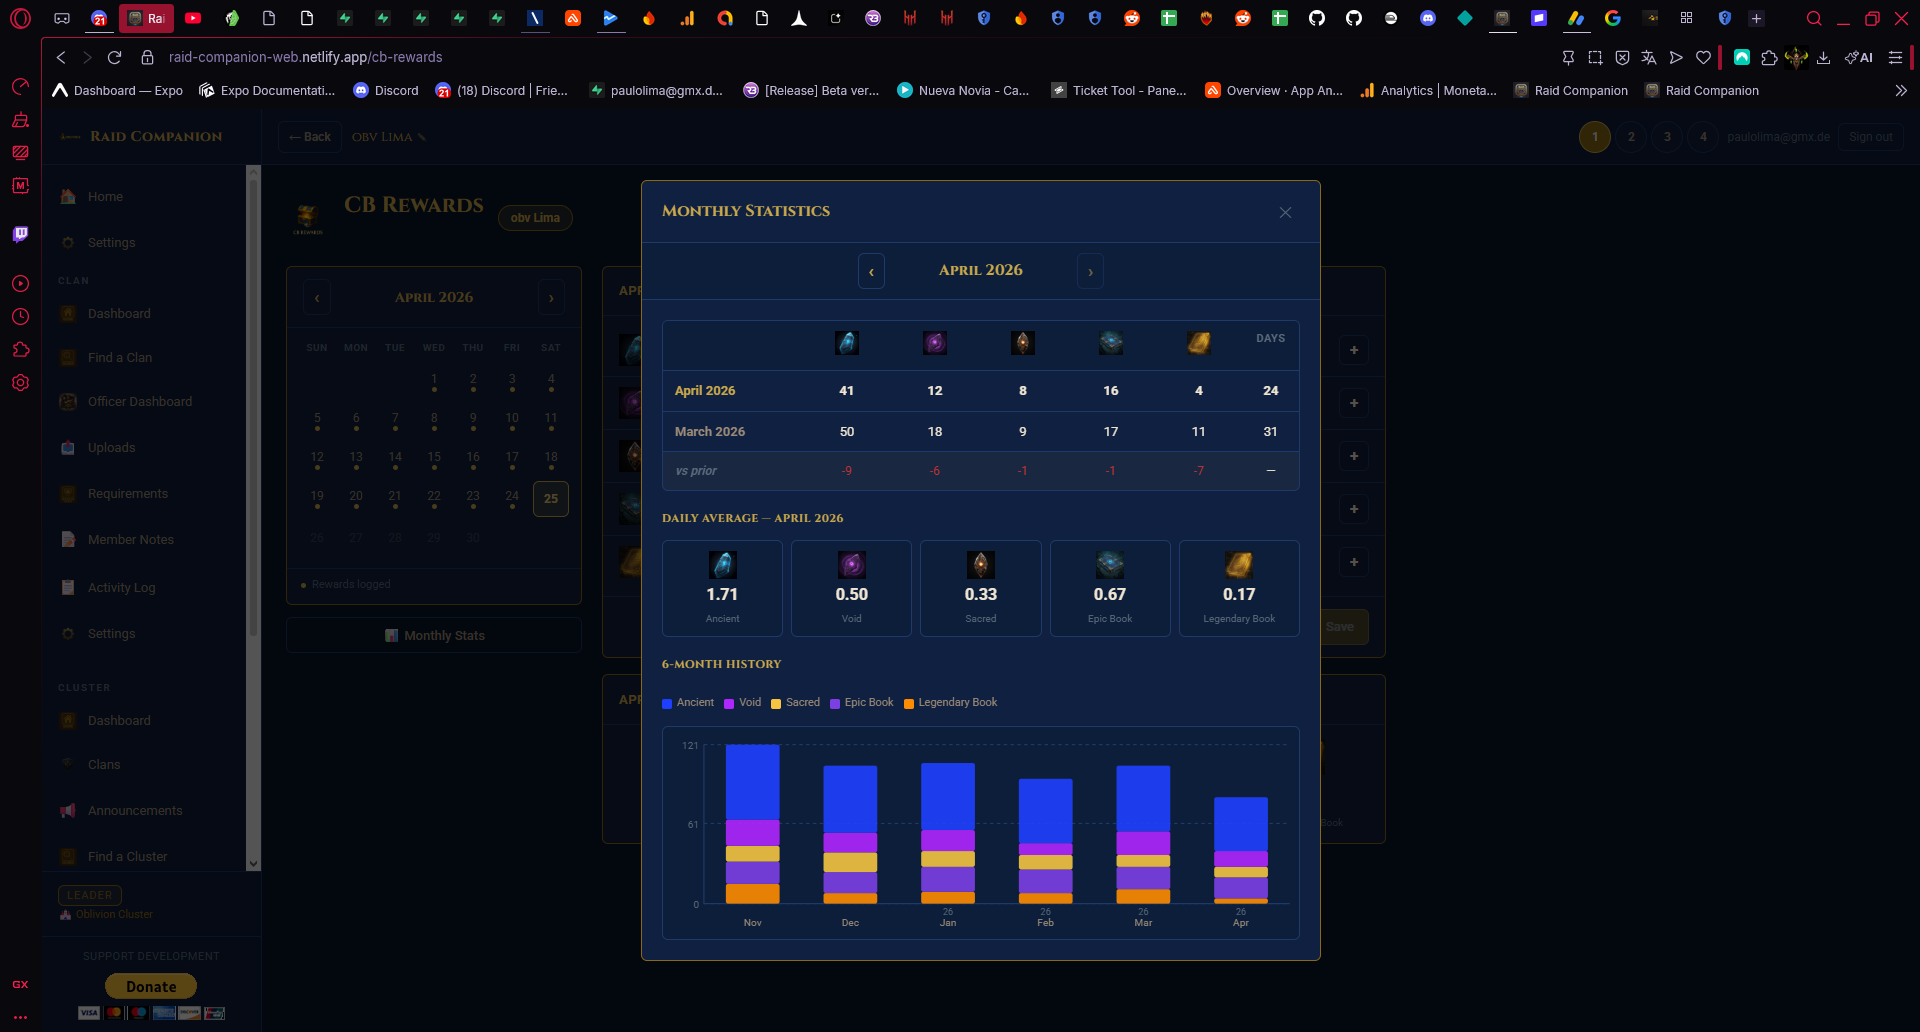Select the obv Lima clan chip
Screen dimensions: 1920x1032
pyautogui.click(x=535, y=218)
